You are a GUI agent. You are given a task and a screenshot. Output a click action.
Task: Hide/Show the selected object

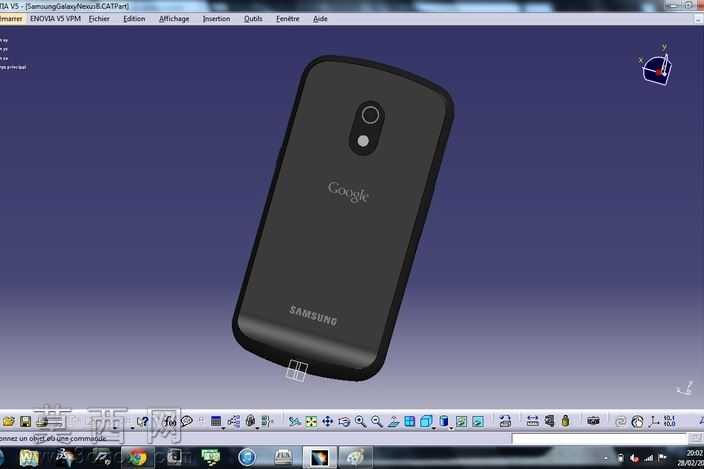[x=461, y=421]
